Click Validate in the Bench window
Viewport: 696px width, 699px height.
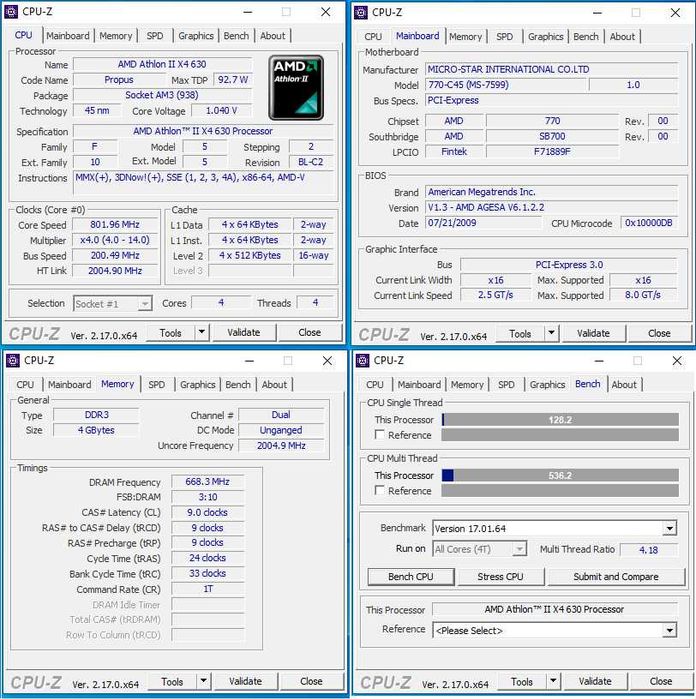point(595,681)
